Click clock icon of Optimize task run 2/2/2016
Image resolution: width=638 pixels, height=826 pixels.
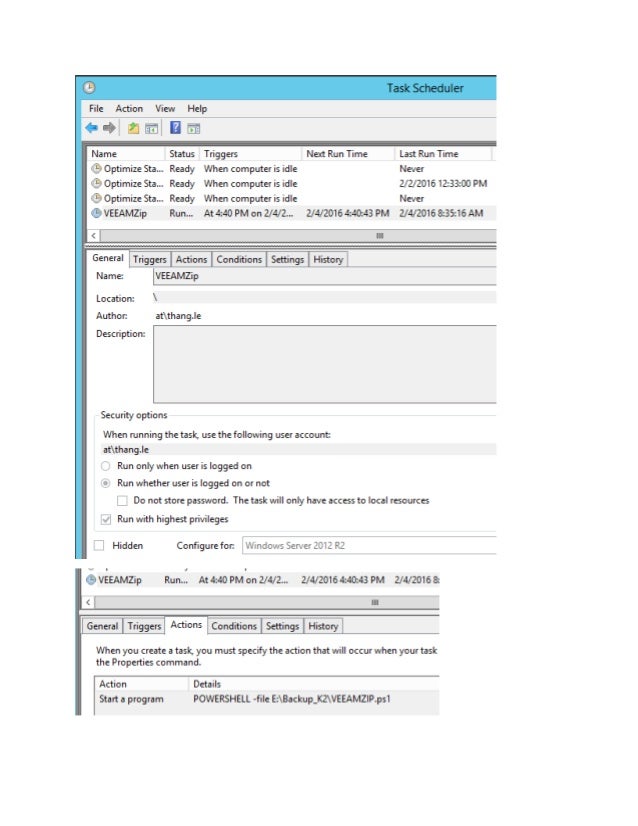96,183
